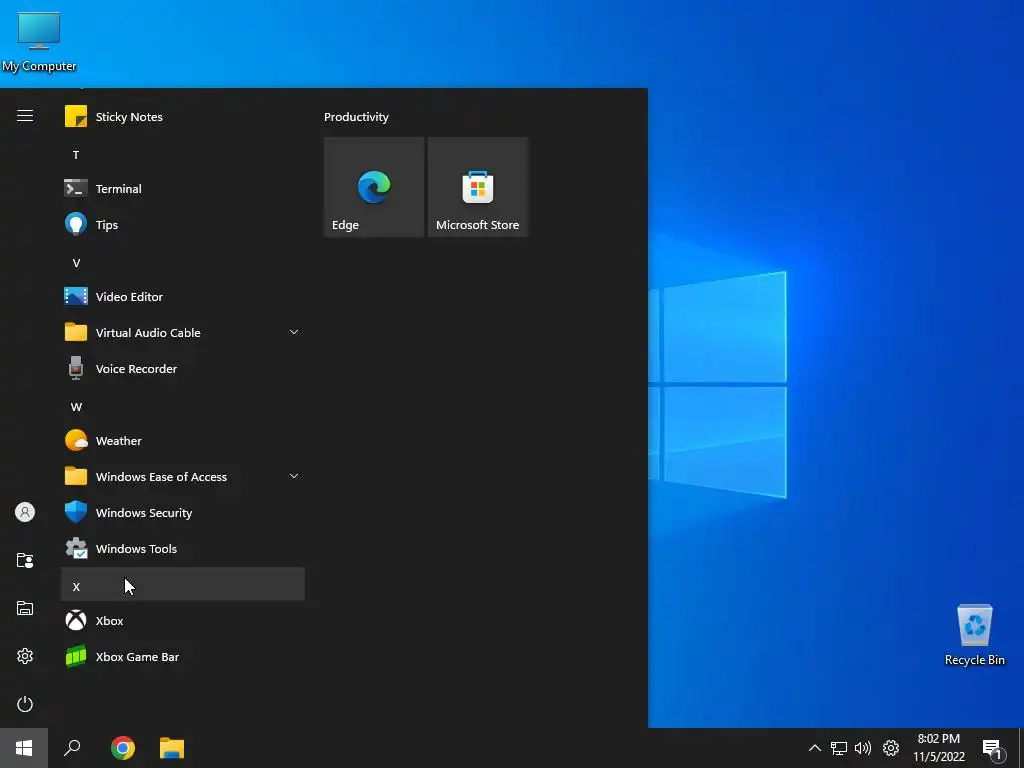Click the Show desktop sliver at taskbar end
This screenshot has width=1024, height=768.
1021,748
